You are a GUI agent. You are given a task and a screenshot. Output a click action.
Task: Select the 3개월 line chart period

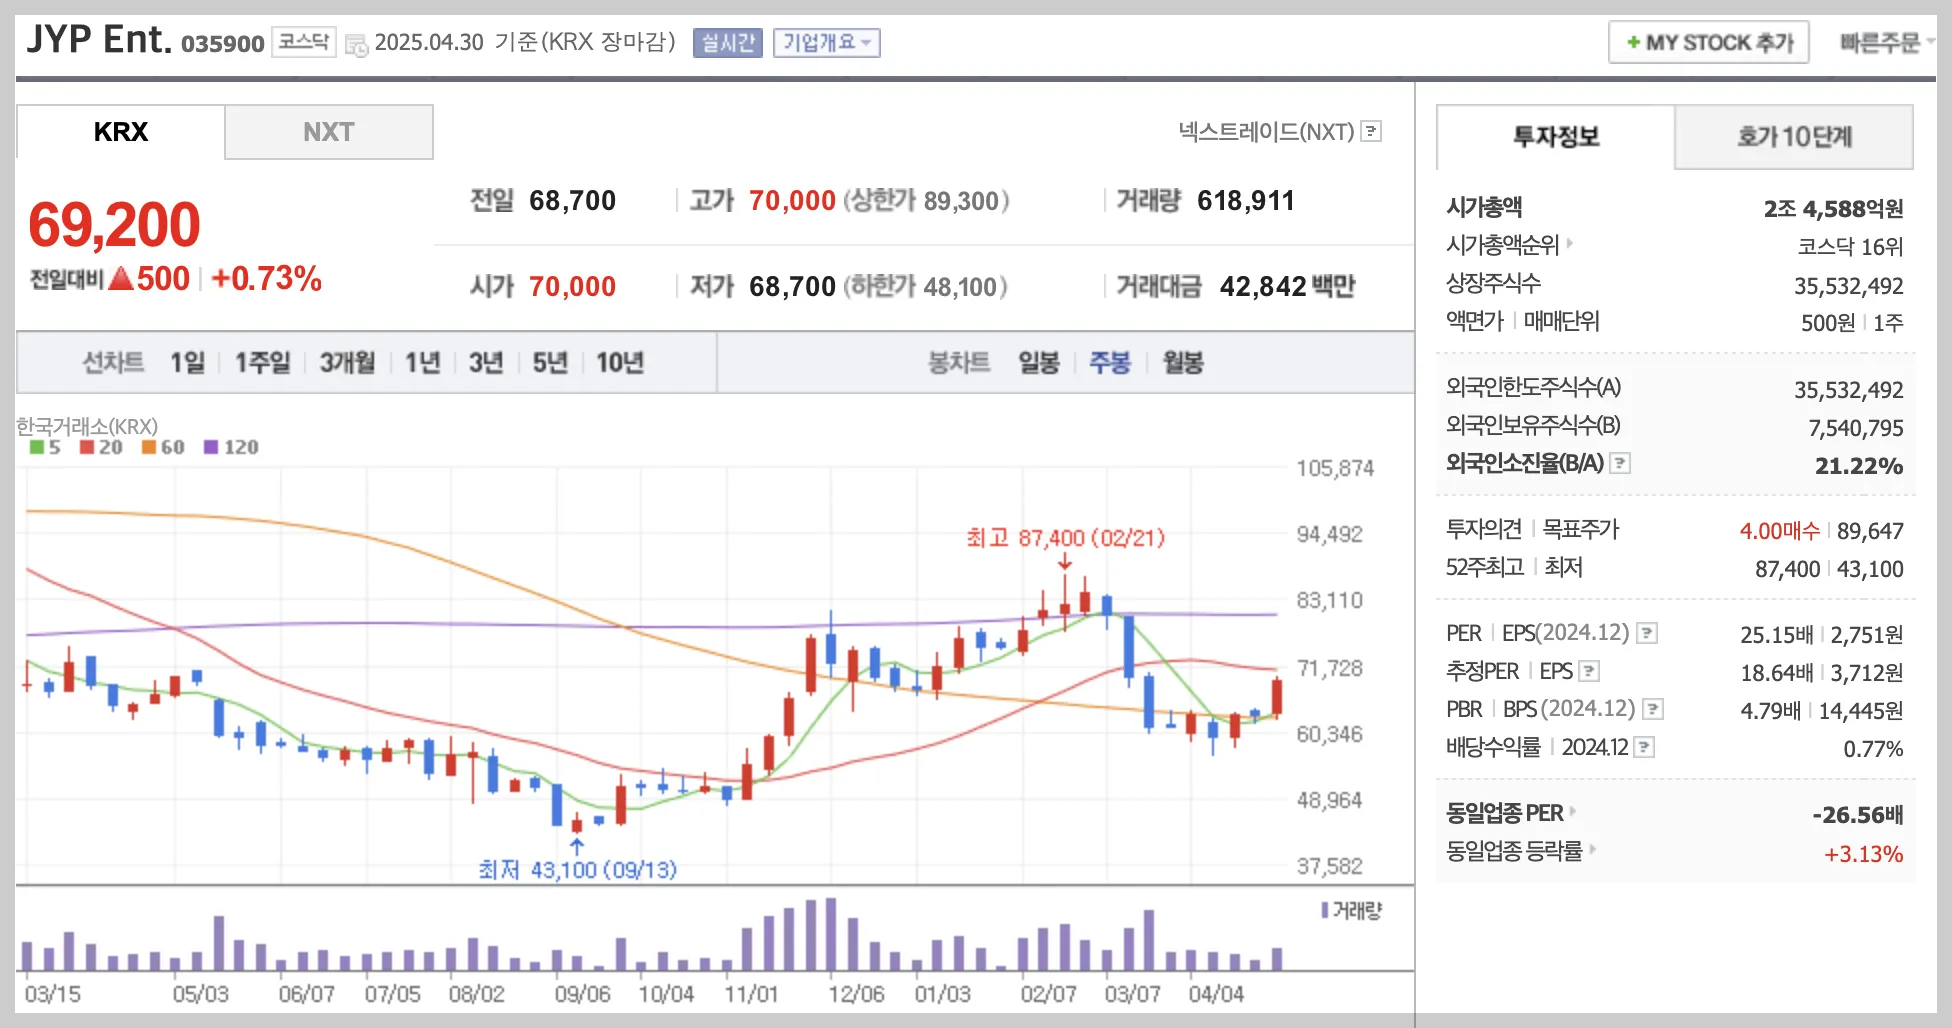pos(347,362)
